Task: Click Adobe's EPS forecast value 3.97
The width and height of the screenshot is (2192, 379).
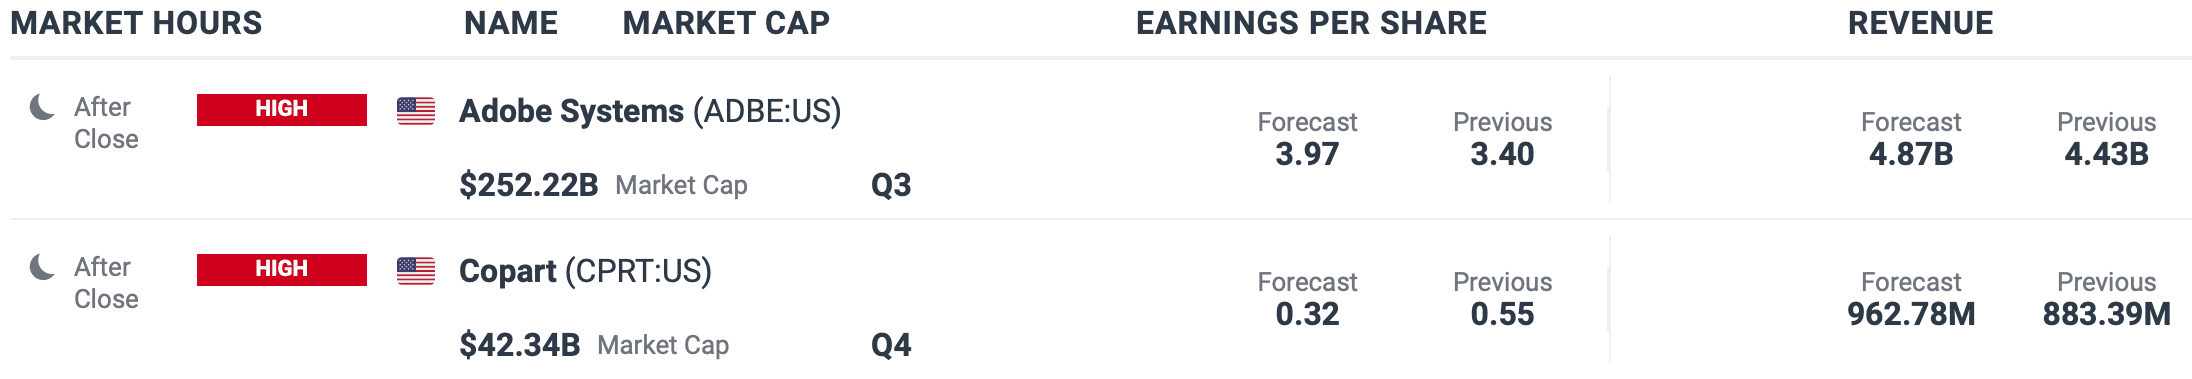Action: pyautogui.click(x=1307, y=154)
